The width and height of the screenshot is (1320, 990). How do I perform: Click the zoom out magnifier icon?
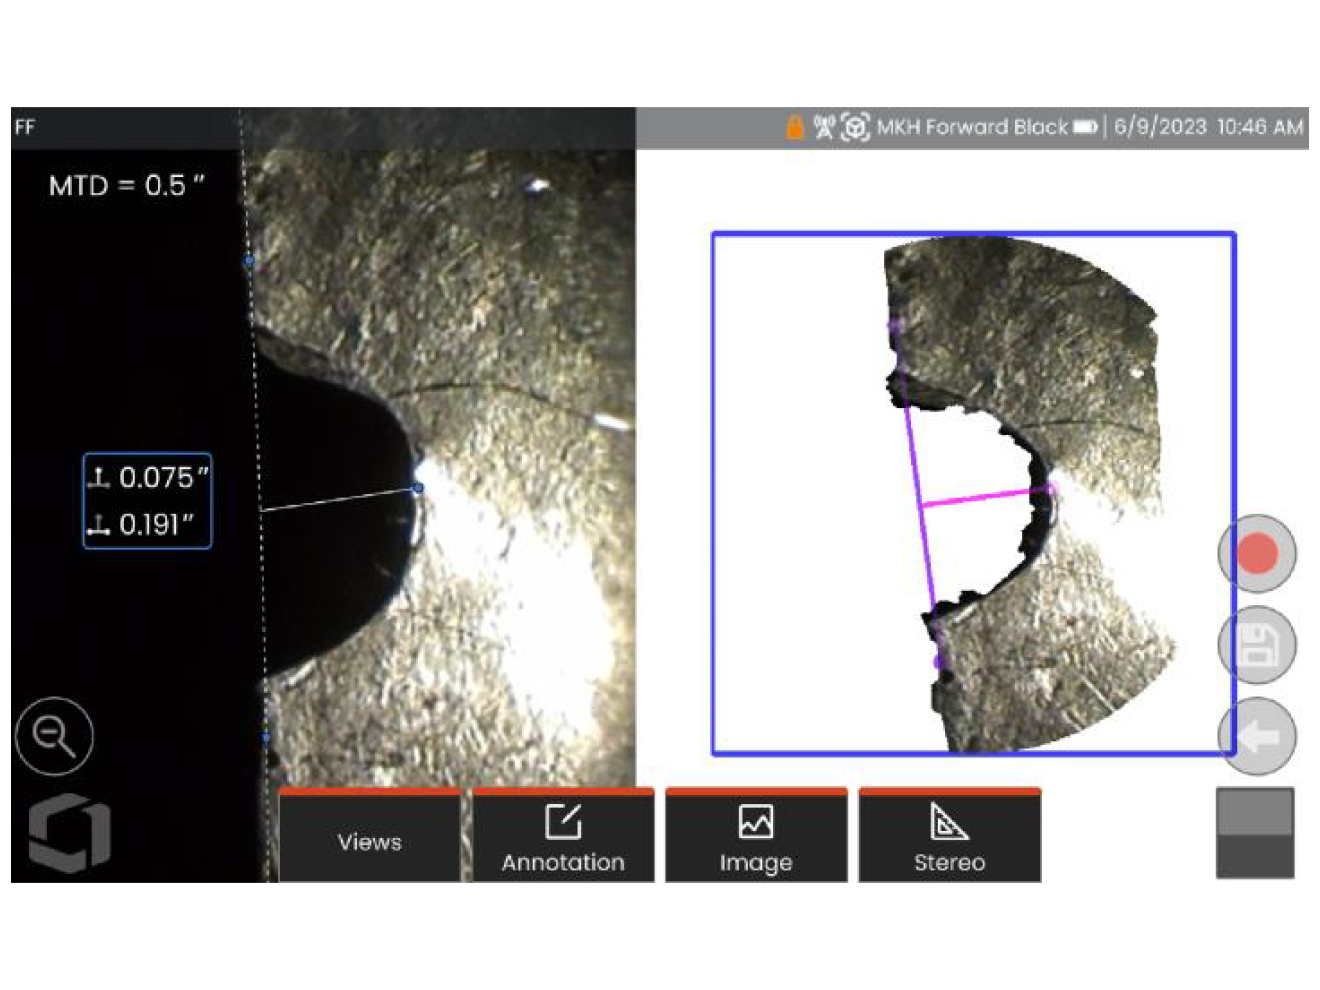[x=54, y=736]
